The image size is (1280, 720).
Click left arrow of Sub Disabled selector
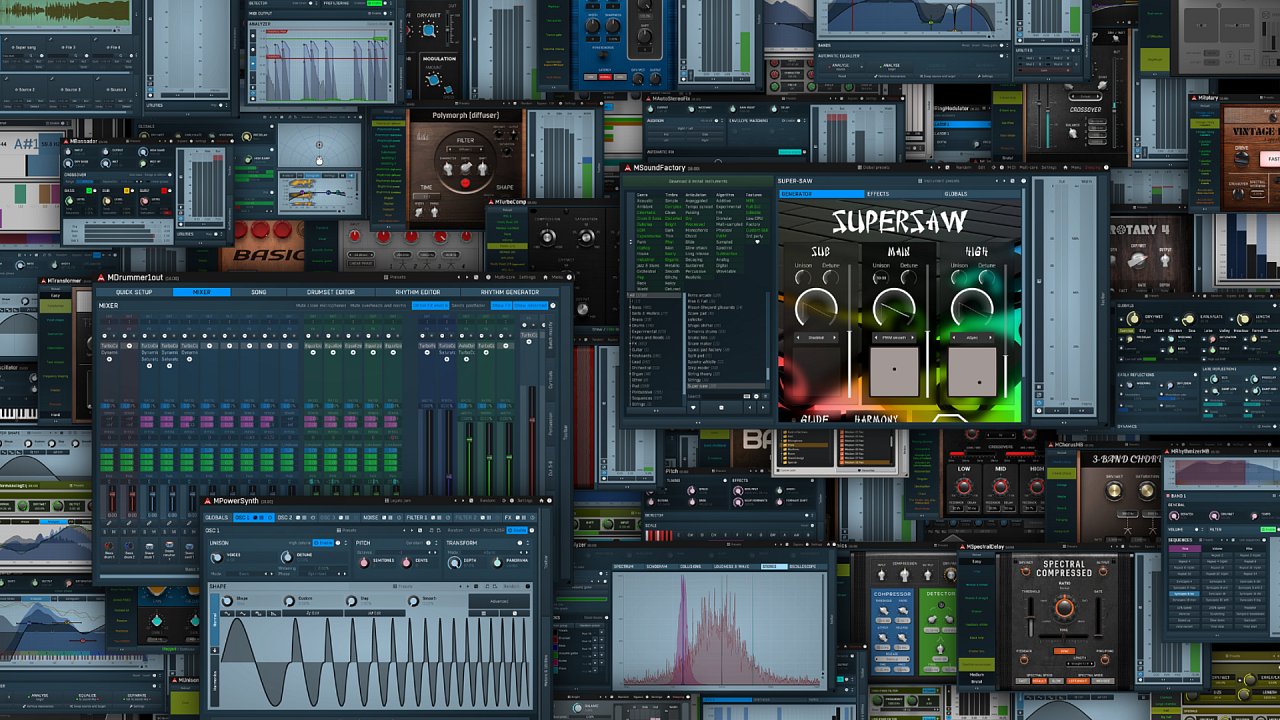795,338
